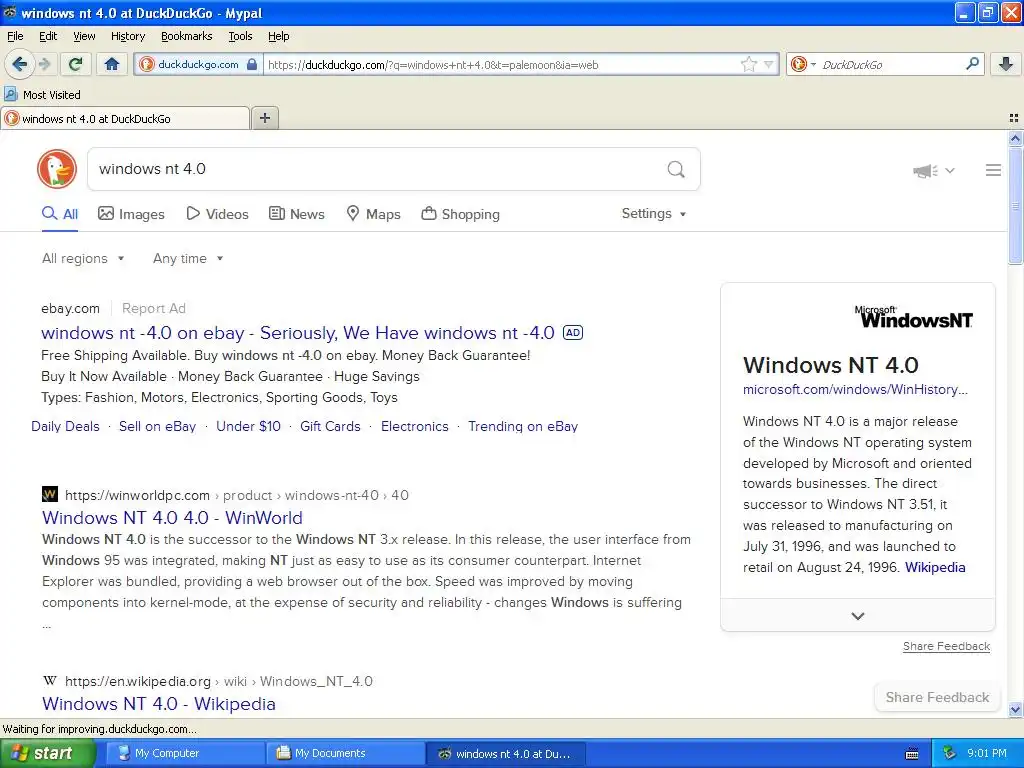Click Report Ad link

click(x=153, y=308)
